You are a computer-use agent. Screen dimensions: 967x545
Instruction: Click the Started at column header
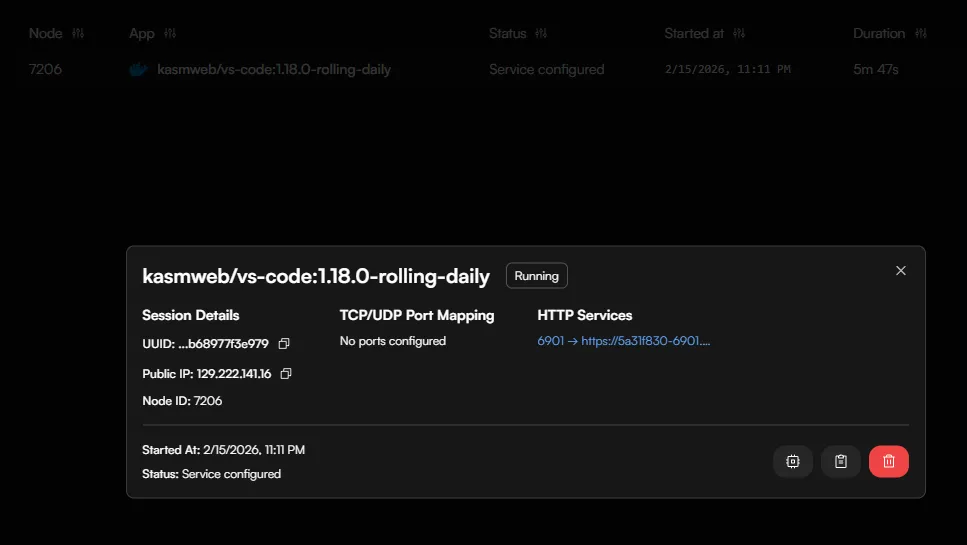[x=694, y=33]
